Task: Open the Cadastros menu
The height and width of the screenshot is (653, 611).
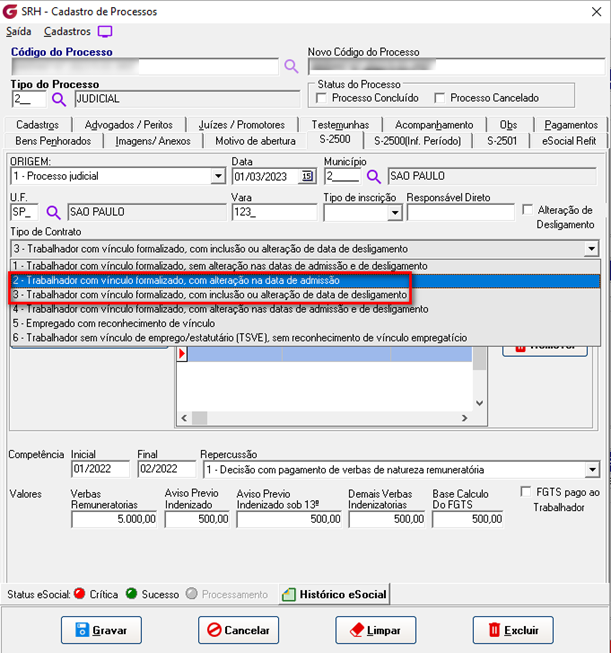Action: (x=67, y=32)
